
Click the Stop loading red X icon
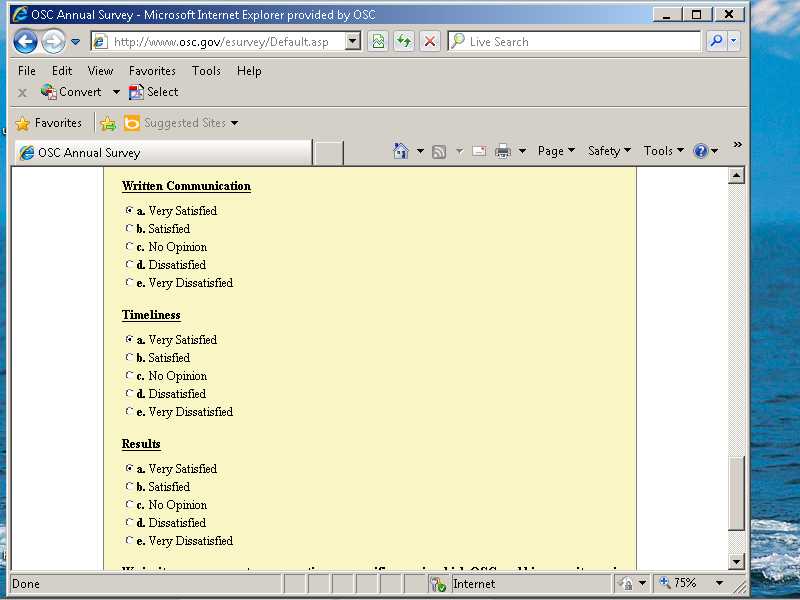click(x=429, y=42)
